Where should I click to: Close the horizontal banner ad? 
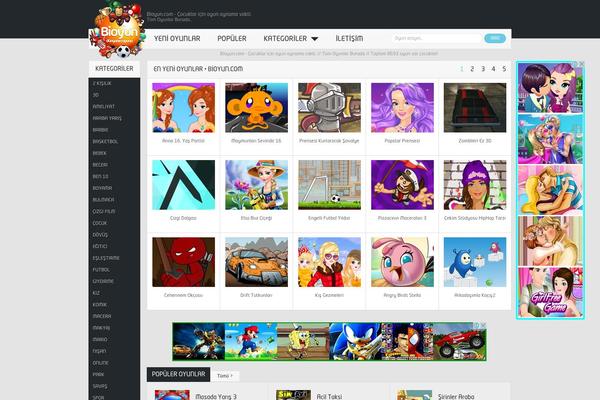click(x=483, y=325)
